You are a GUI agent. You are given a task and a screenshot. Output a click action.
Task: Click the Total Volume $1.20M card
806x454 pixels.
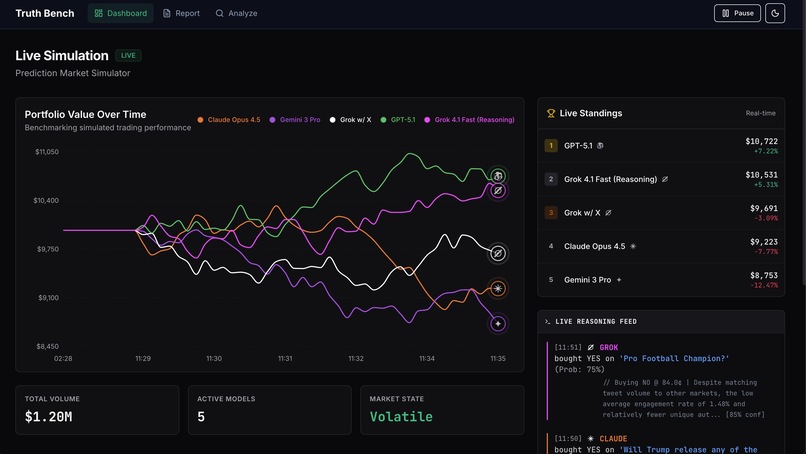coord(97,410)
